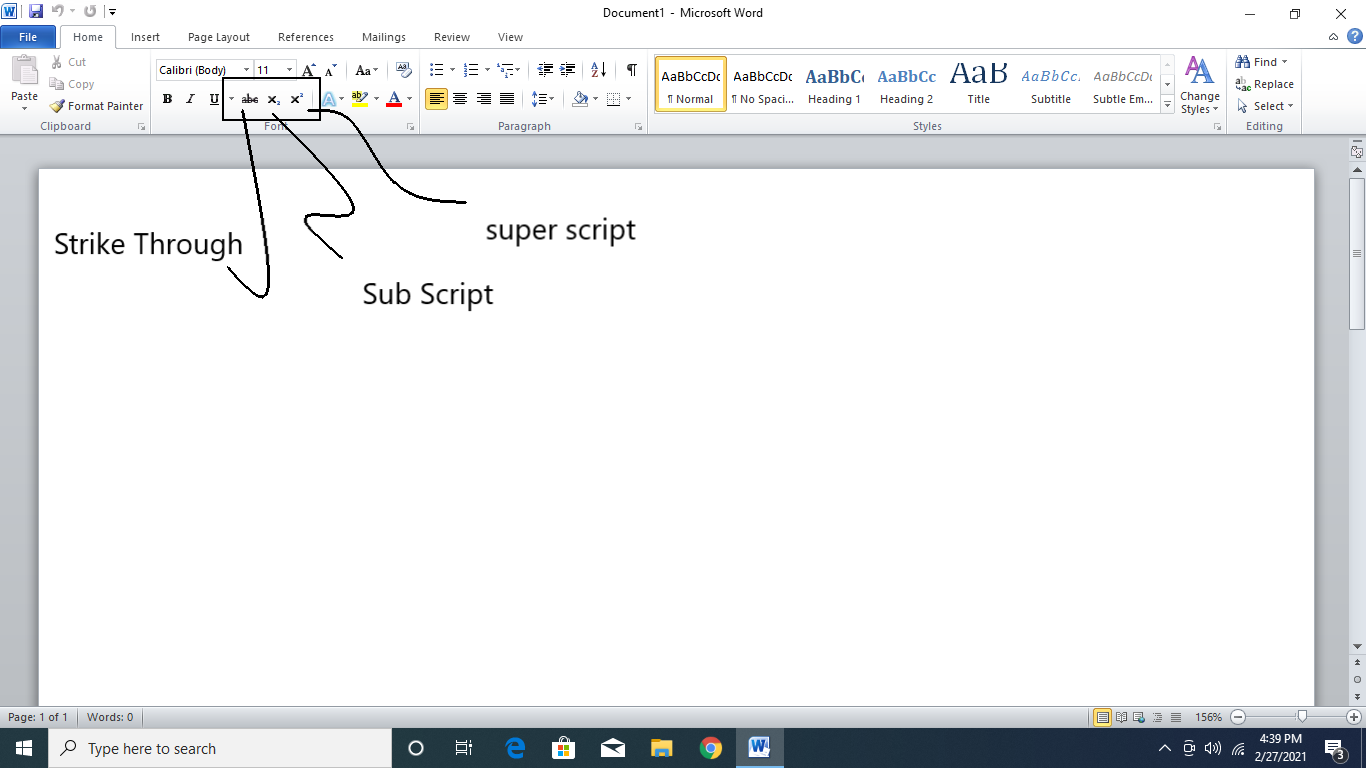Click the Sort A to Z icon

pyautogui.click(x=598, y=70)
